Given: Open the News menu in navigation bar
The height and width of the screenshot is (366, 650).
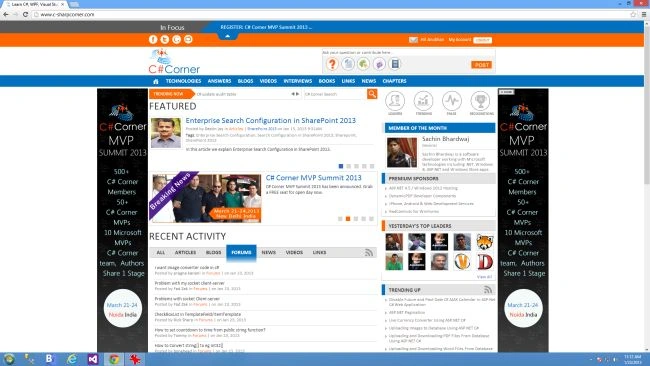Looking at the screenshot, I should point(369,81).
